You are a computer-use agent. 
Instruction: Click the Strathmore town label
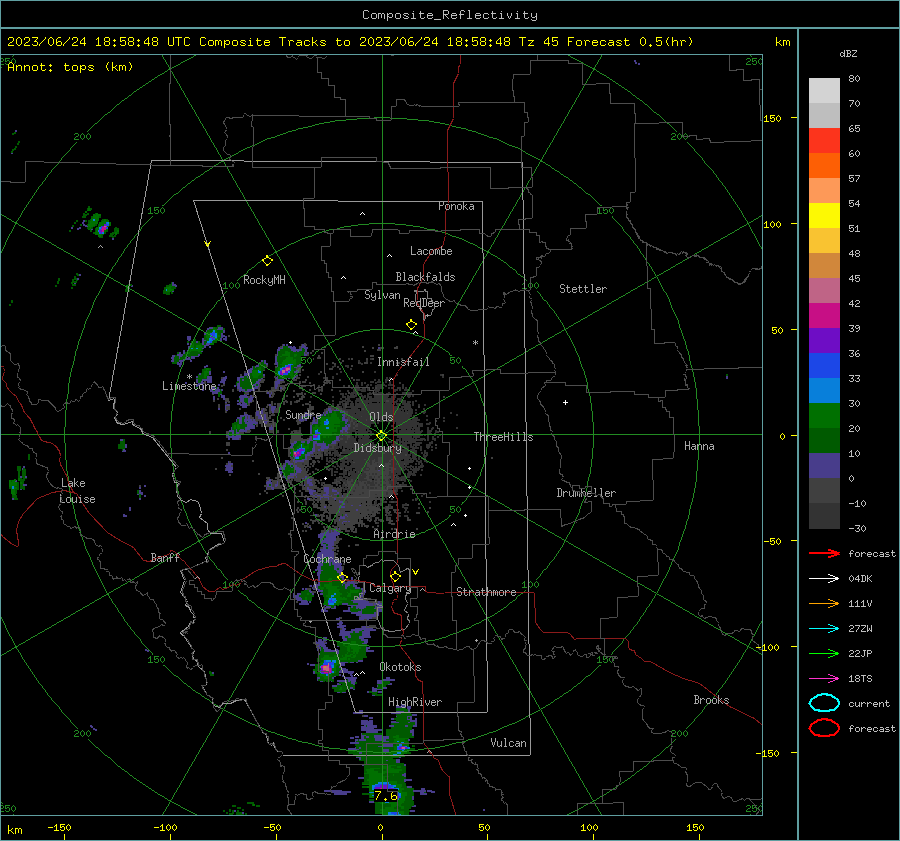486,592
